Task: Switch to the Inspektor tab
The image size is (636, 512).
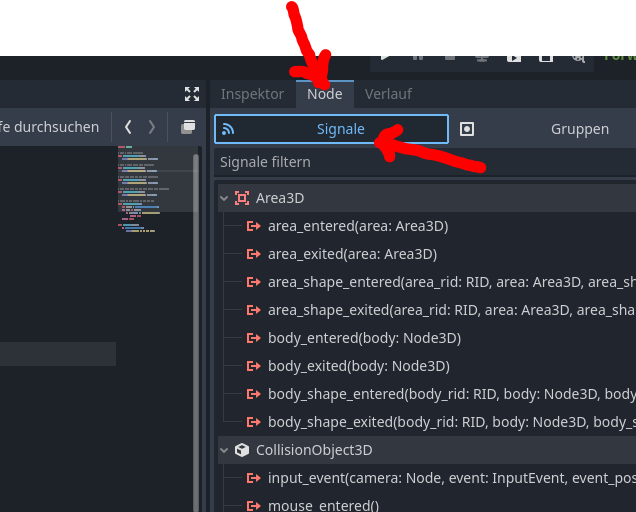Action: (x=252, y=94)
